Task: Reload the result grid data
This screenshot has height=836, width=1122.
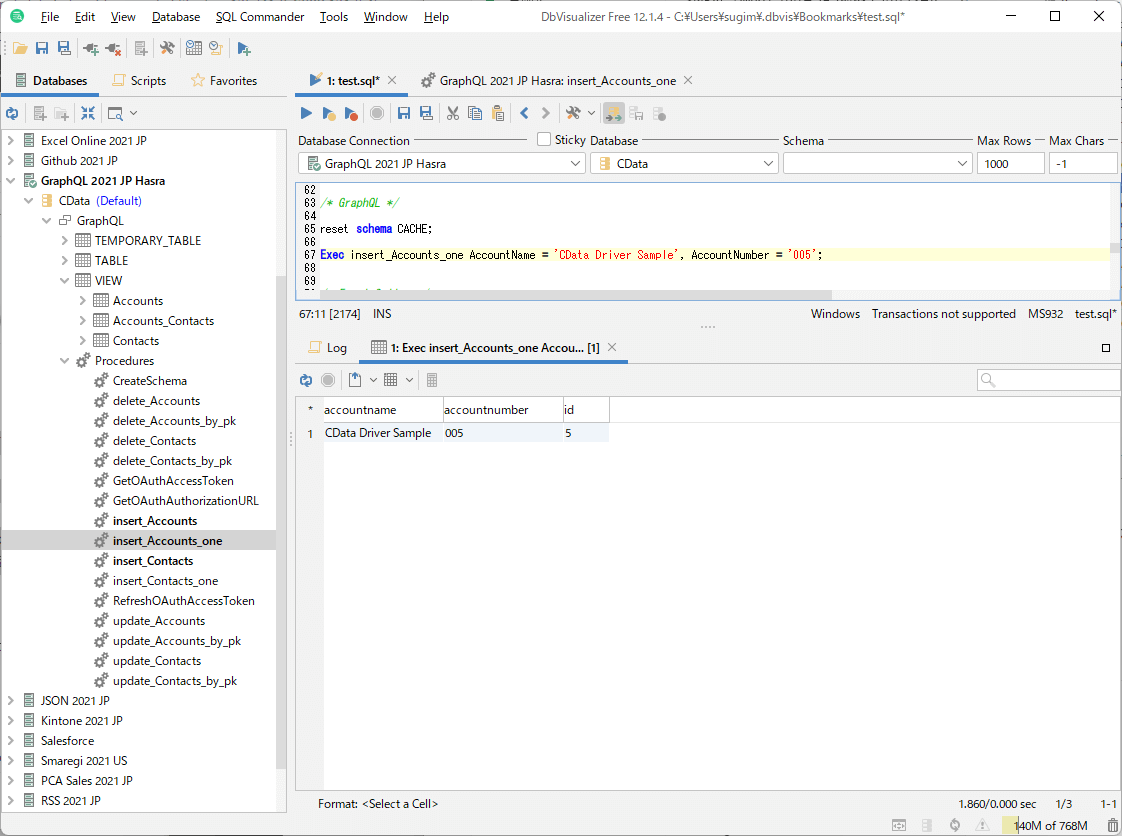Action: pyautogui.click(x=306, y=380)
